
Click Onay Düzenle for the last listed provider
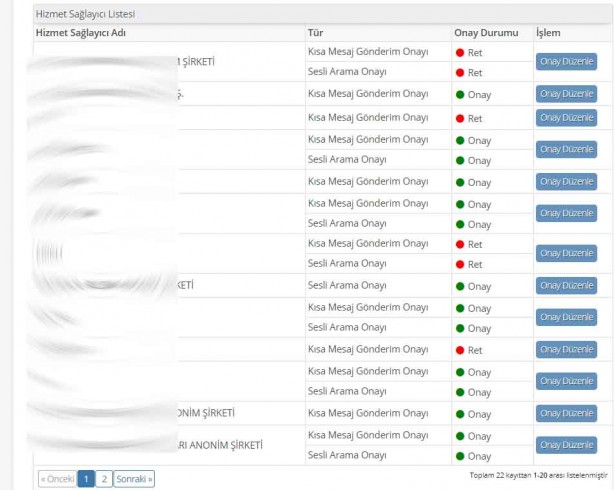point(566,445)
